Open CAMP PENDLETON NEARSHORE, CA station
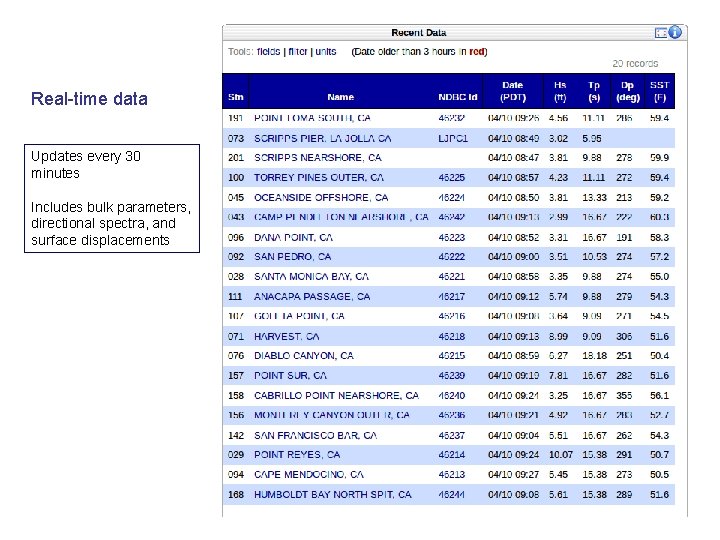The height and width of the screenshot is (540, 720). [341, 217]
